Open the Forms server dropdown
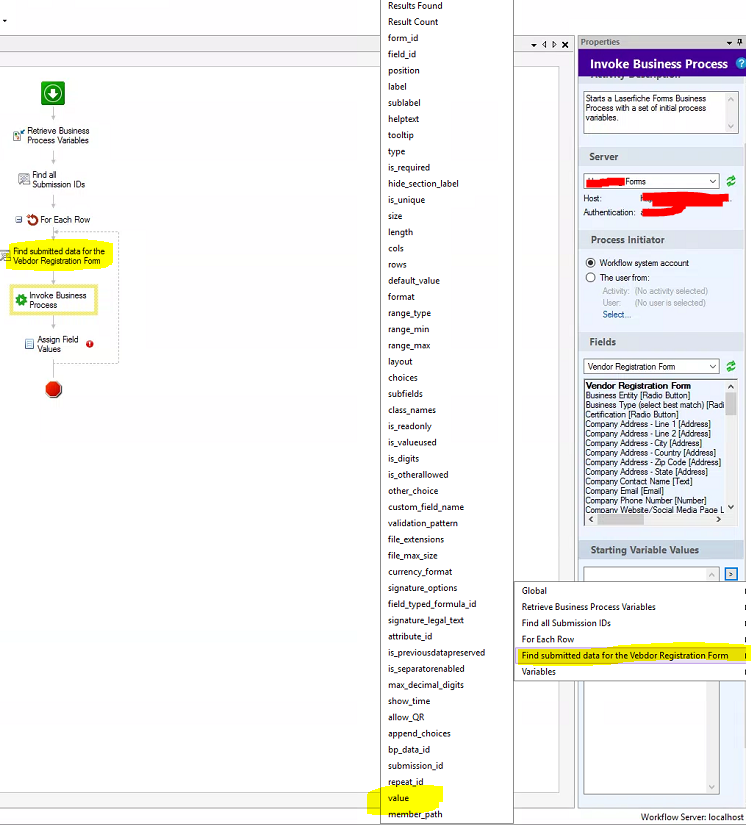Screen dimensions: 751x825 tap(713, 181)
